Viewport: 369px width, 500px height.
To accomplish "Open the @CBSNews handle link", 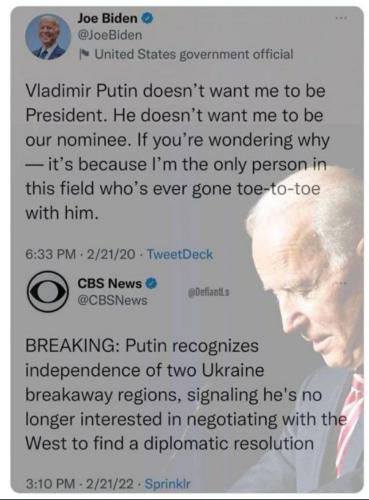I will (112, 300).
